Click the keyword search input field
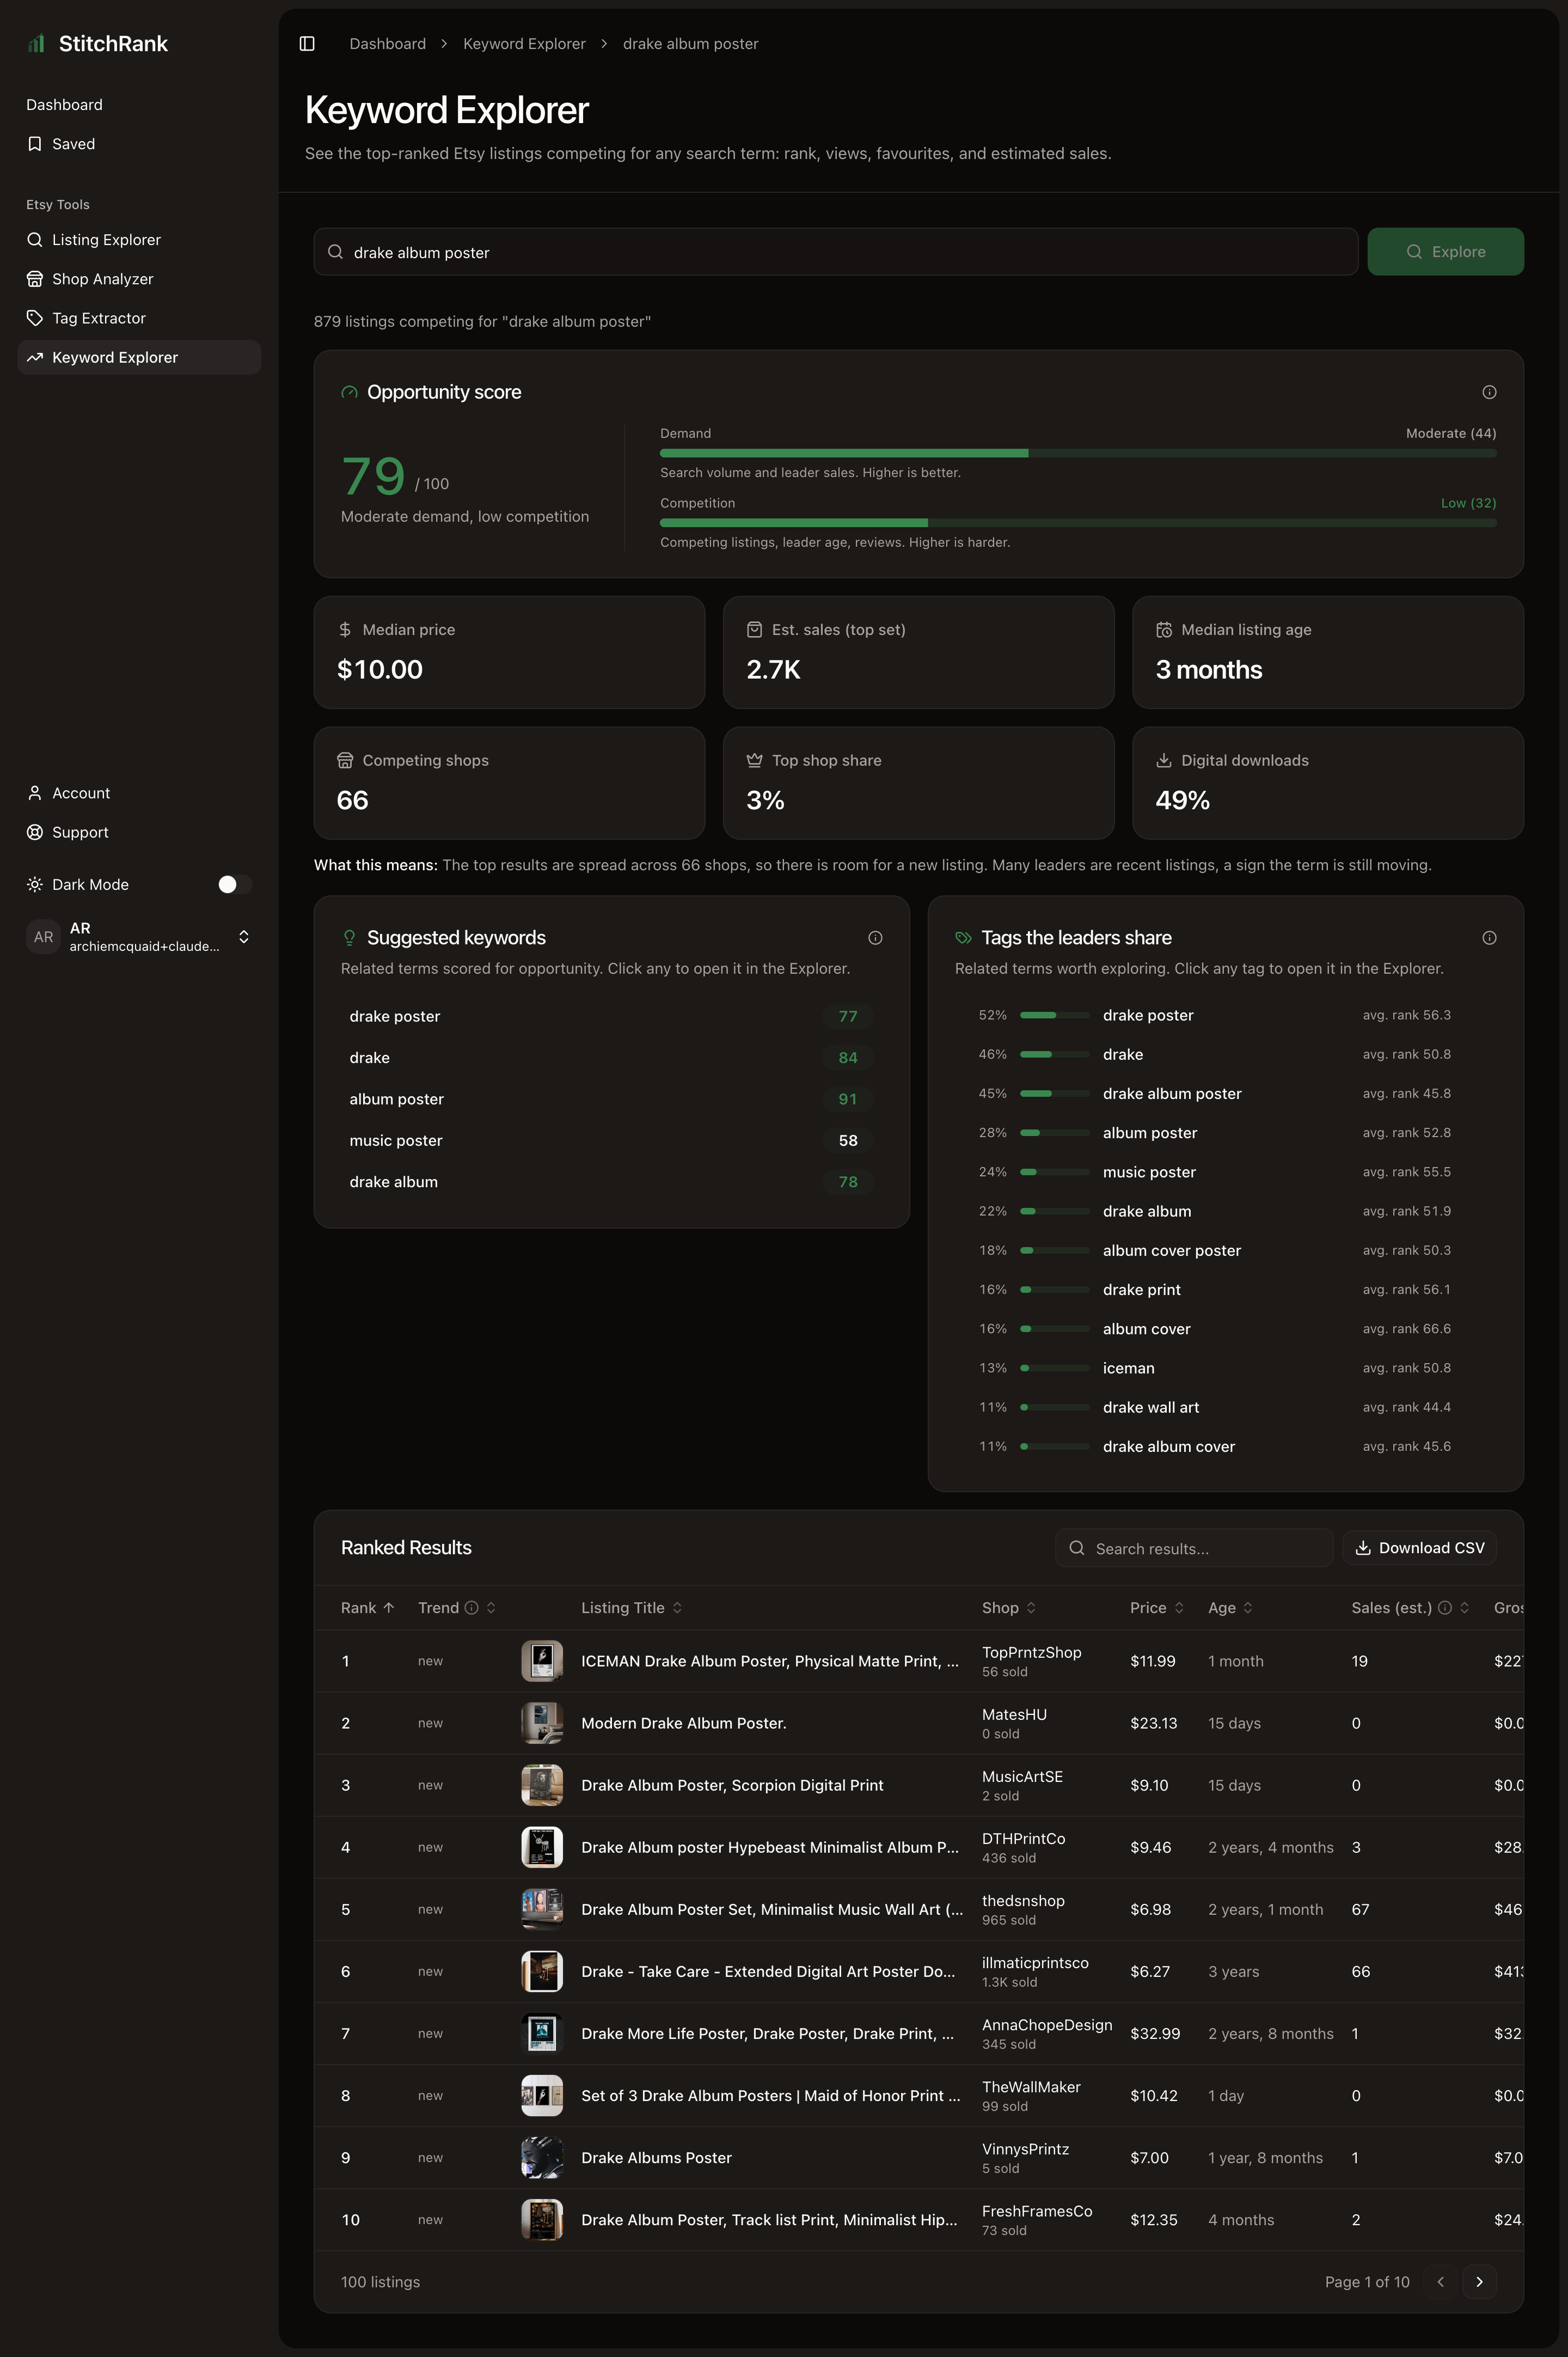 pyautogui.click(x=836, y=252)
